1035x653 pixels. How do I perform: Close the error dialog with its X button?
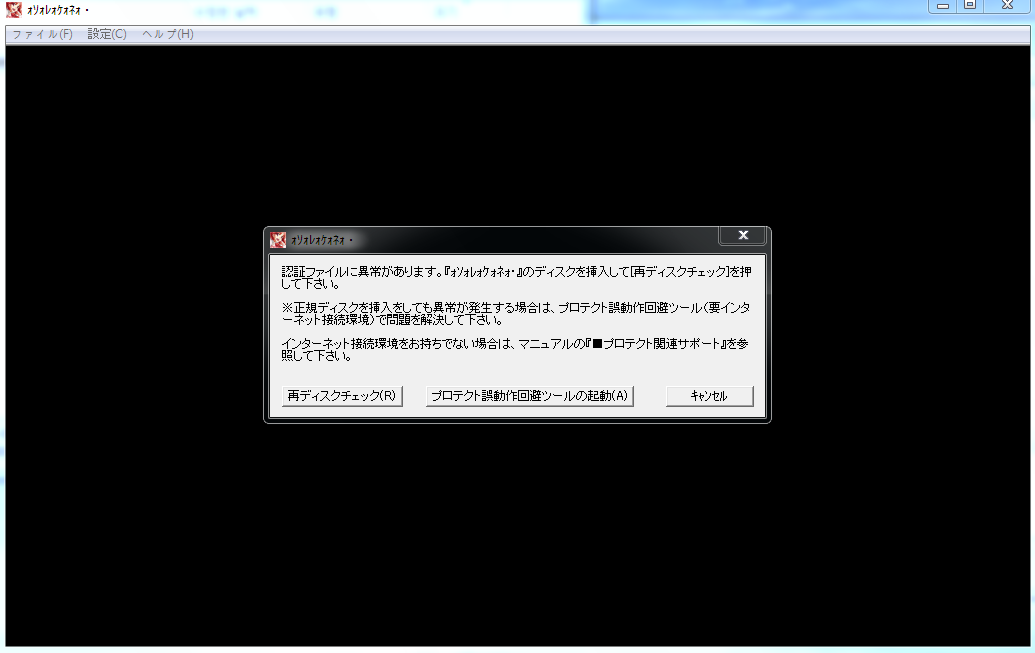coord(743,236)
